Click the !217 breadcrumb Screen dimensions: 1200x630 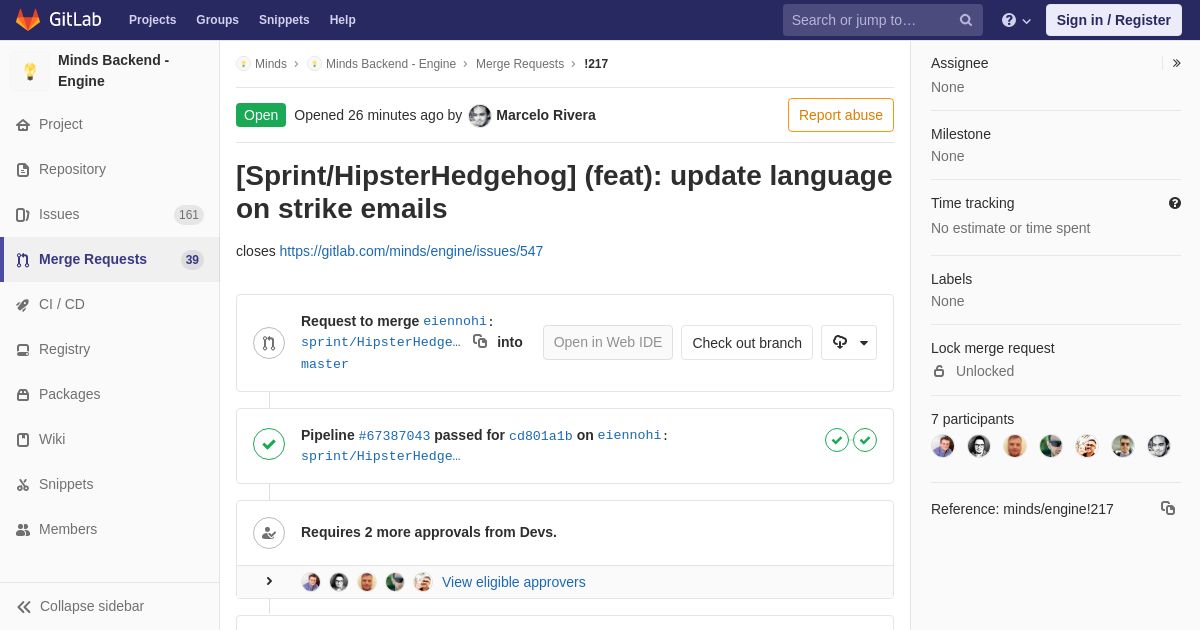click(x=596, y=64)
